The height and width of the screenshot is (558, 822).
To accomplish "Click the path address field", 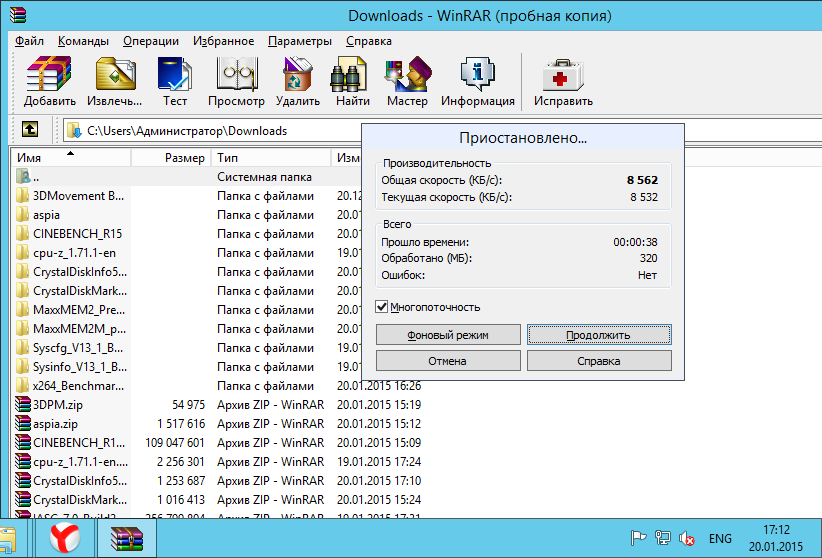I will click(x=212, y=131).
